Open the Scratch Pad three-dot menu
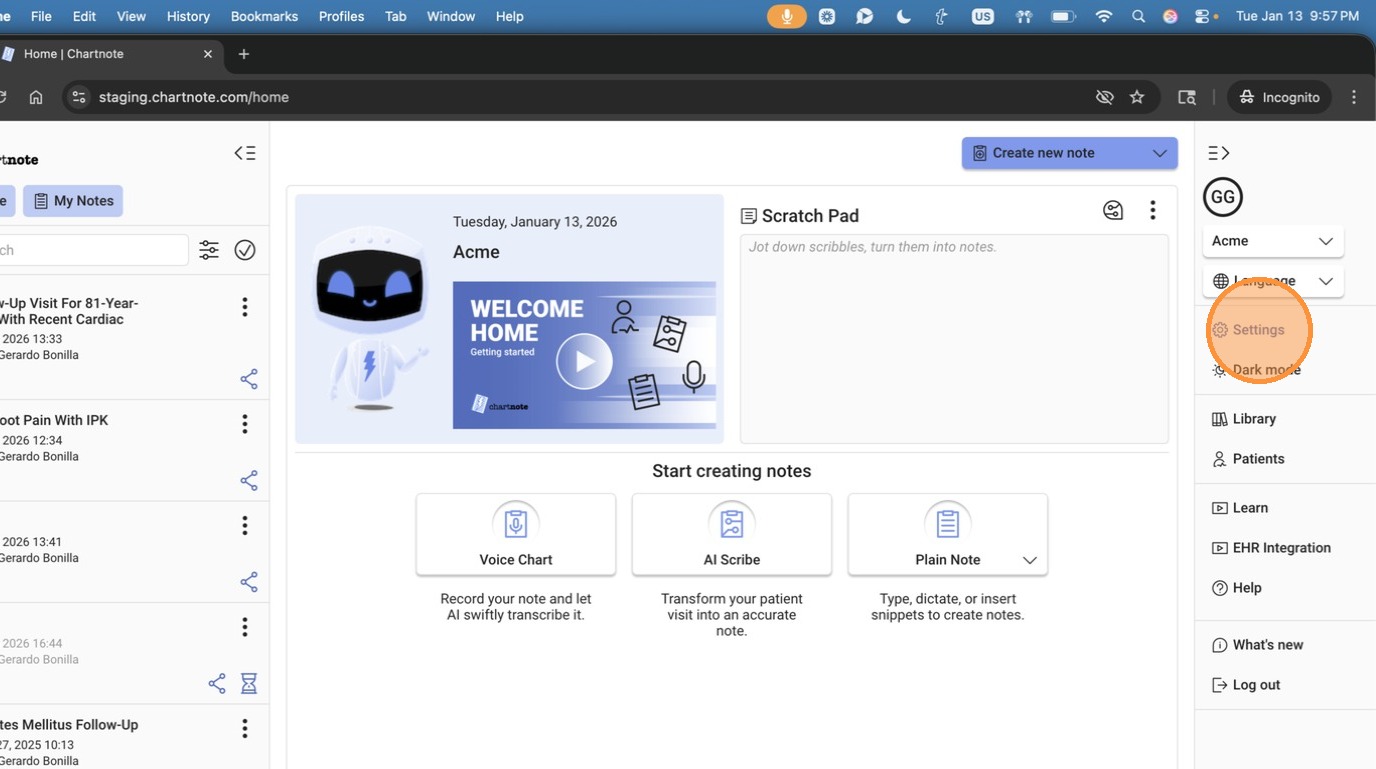The height and width of the screenshot is (769, 1376). click(x=1153, y=210)
